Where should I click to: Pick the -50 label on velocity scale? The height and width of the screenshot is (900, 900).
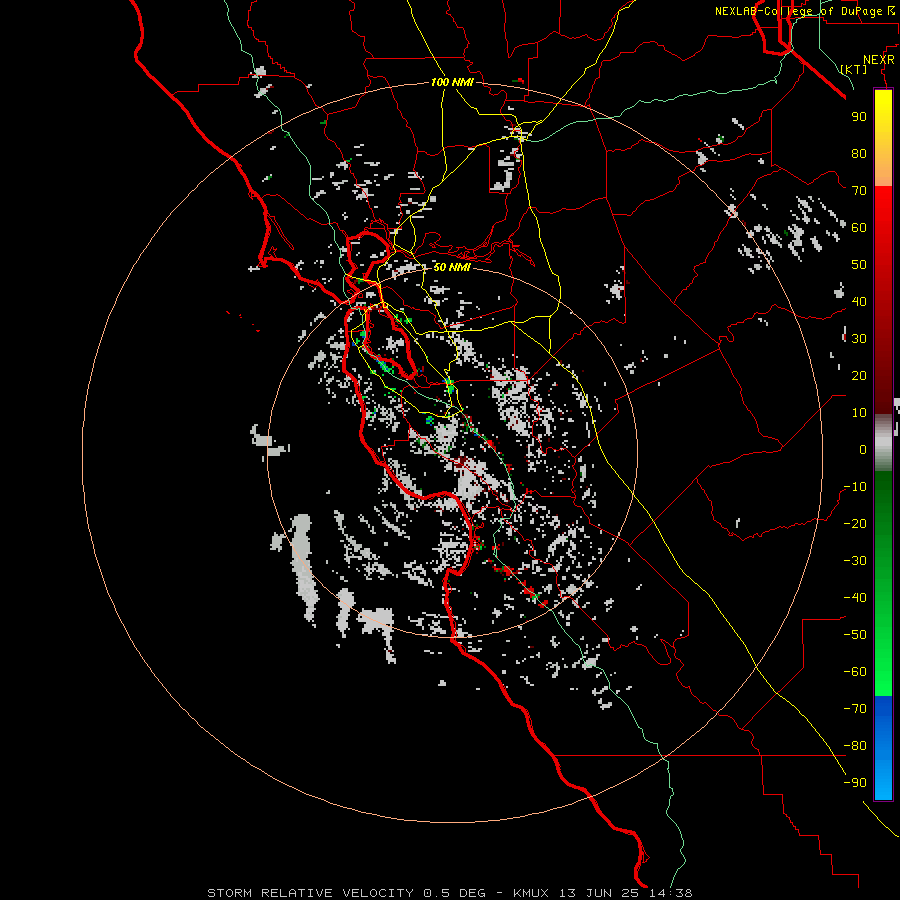[855, 635]
